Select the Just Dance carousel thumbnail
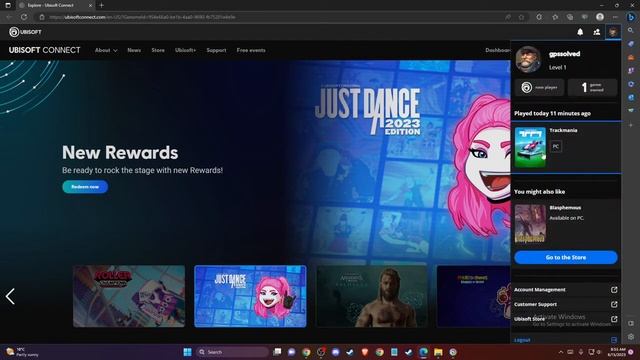This screenshot has height=360, width=640. (x=251, y=296)
